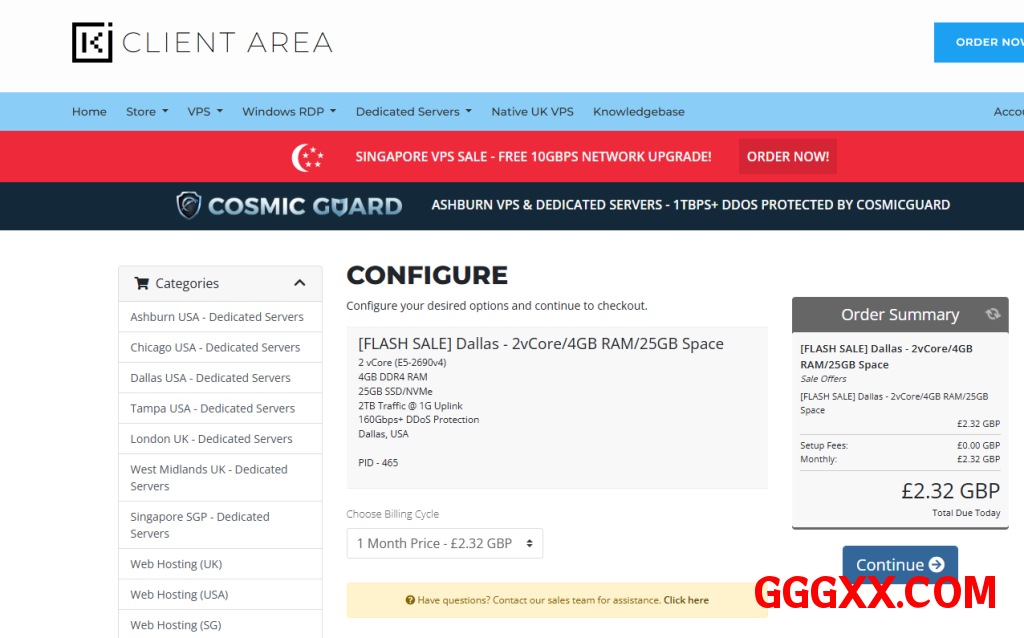The image size is (1024, 638).
Task: Click the red ORDER NOW! banner button
Action: tap(787, 156)
